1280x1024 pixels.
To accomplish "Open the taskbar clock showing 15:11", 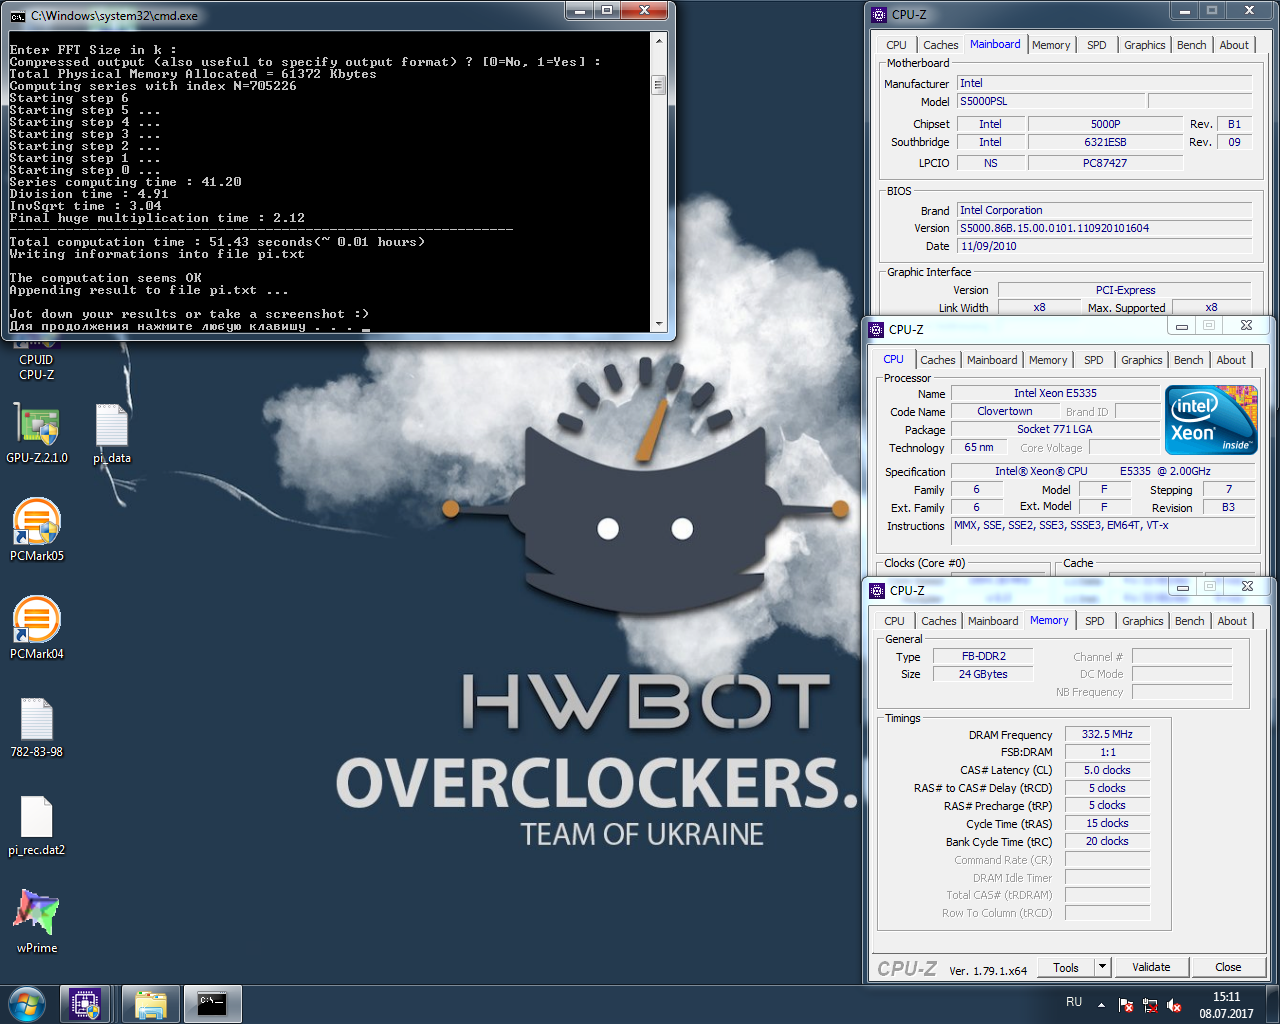I will [x=1226, y=1005].
